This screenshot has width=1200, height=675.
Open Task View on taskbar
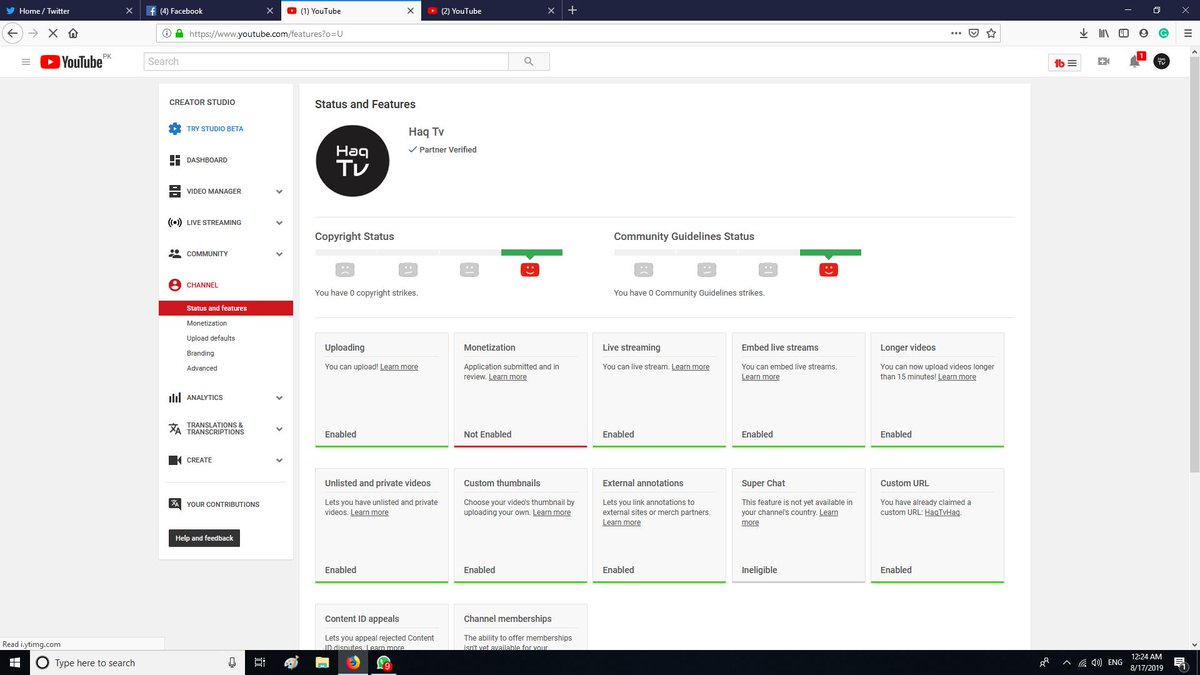pyautogui.click(x=259, y=663)
